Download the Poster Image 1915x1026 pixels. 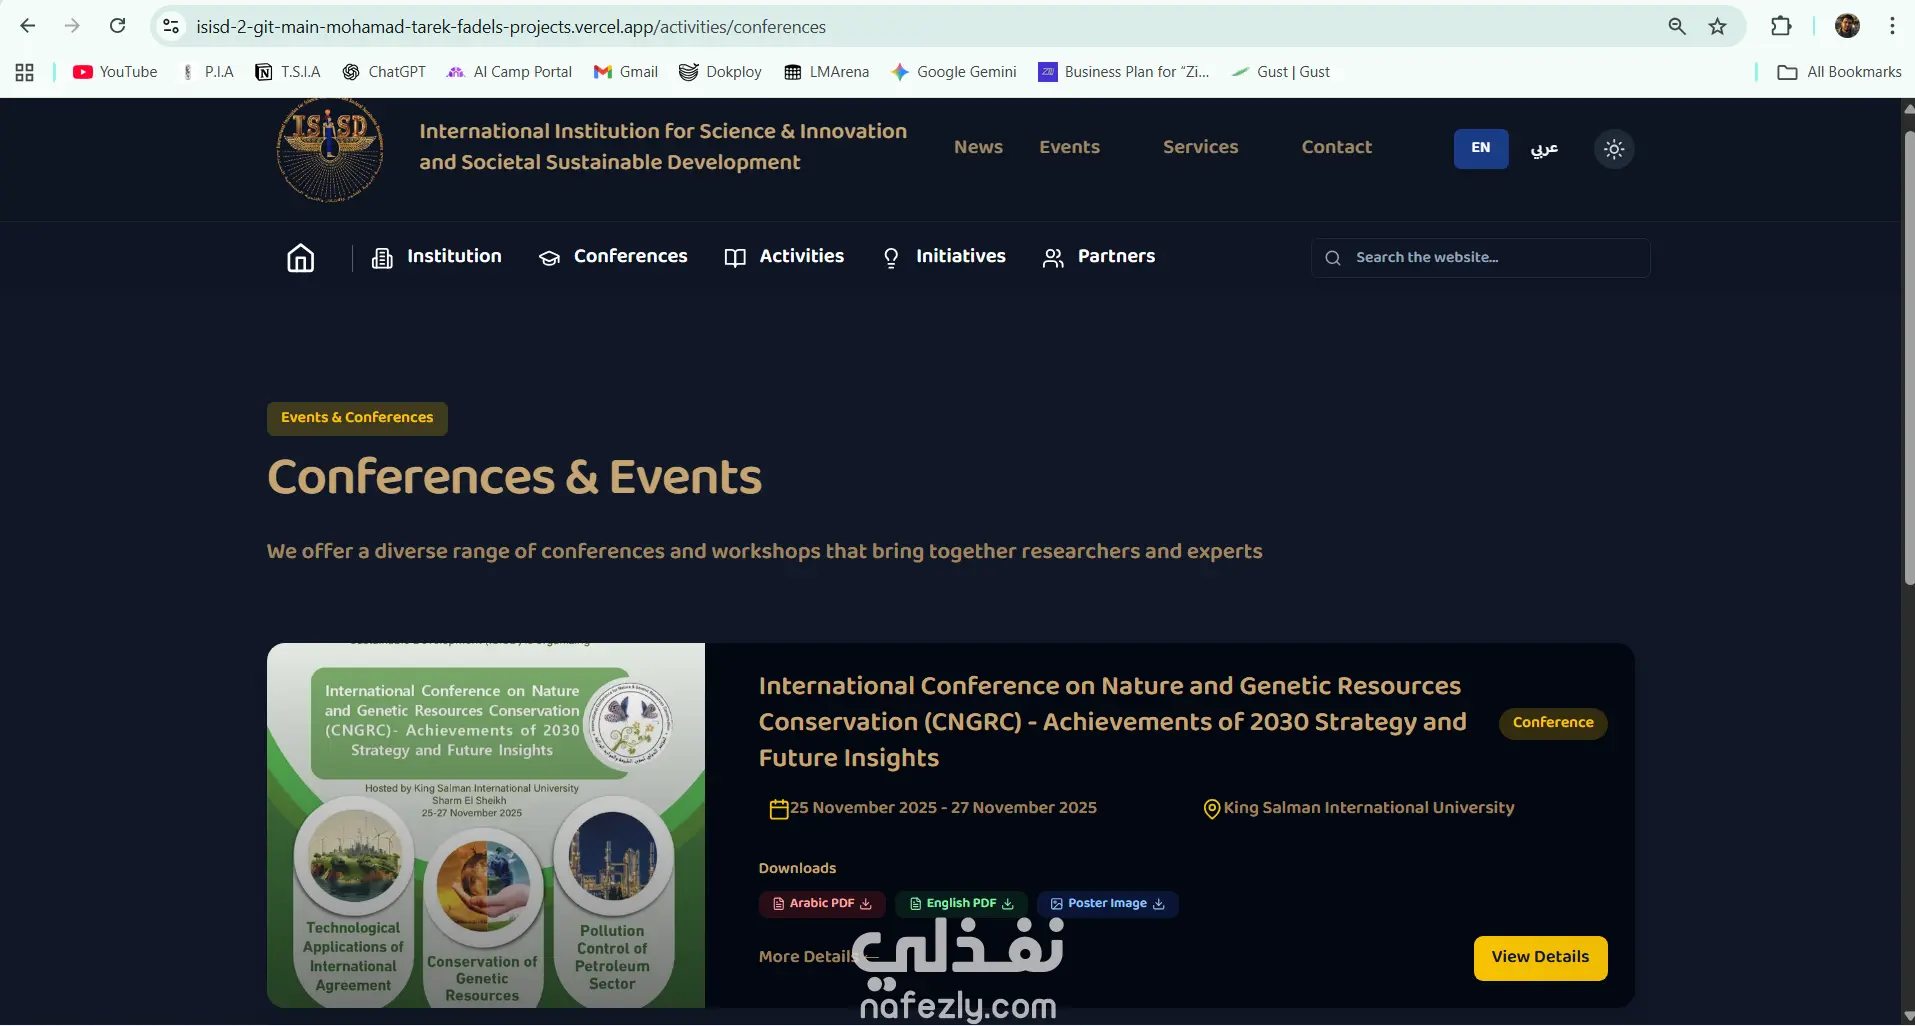point(1108,904)
